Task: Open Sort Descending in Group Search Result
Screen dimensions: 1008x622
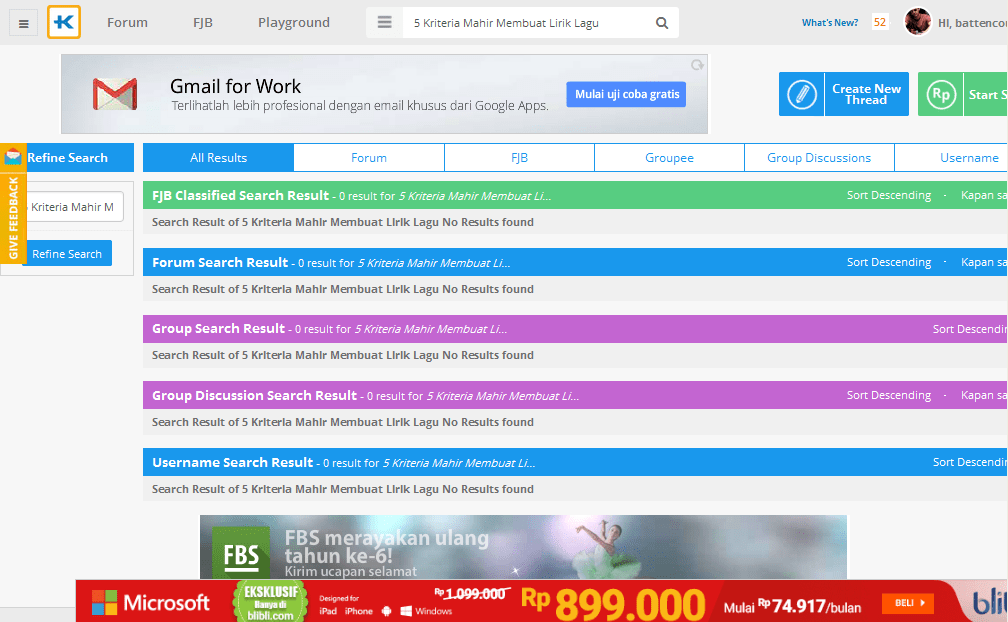Action: tap(969, 329)
